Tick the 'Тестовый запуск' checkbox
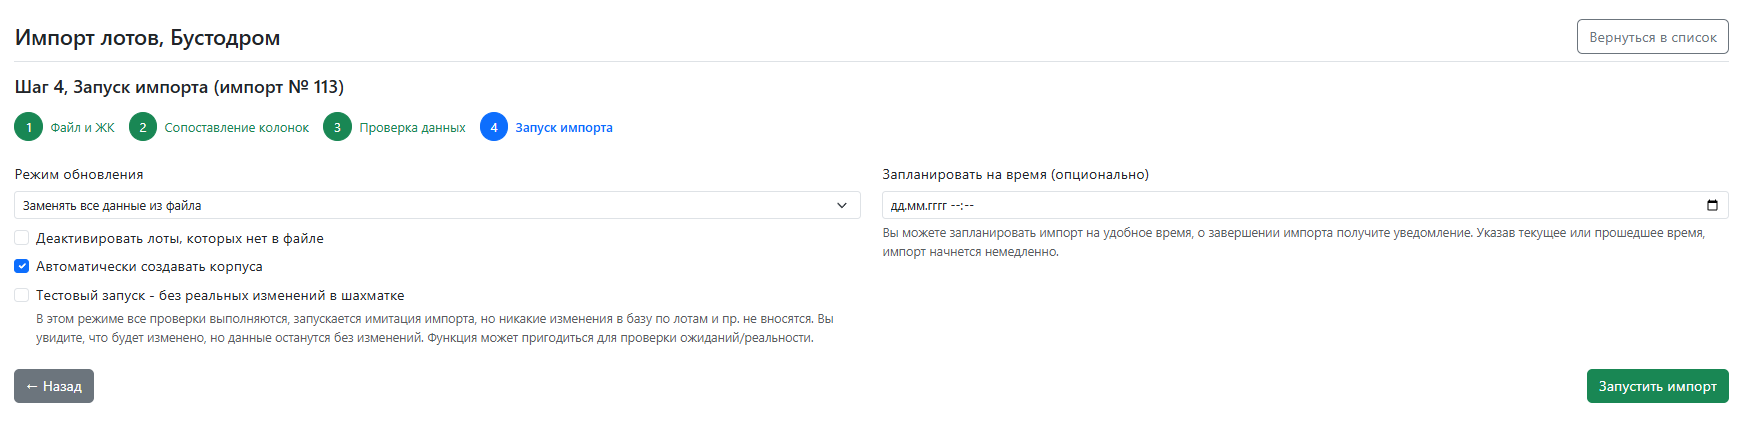This screenshot has height=442, width=1744. (x=22, y=295)
